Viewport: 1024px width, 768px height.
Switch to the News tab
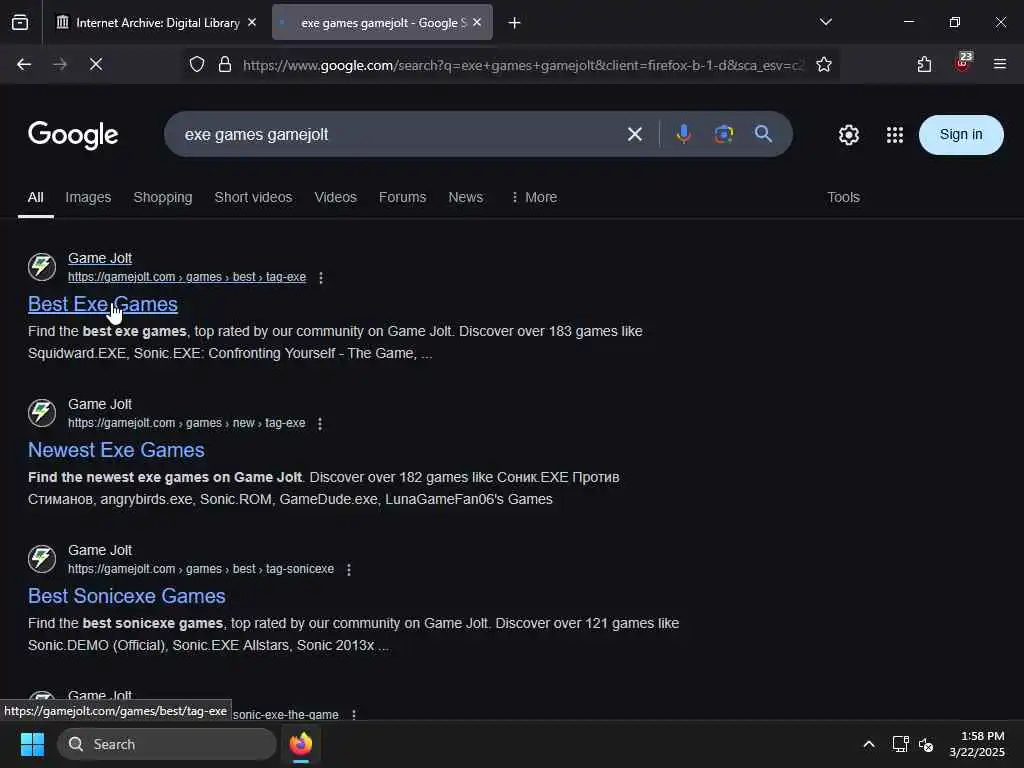[466, 197]
